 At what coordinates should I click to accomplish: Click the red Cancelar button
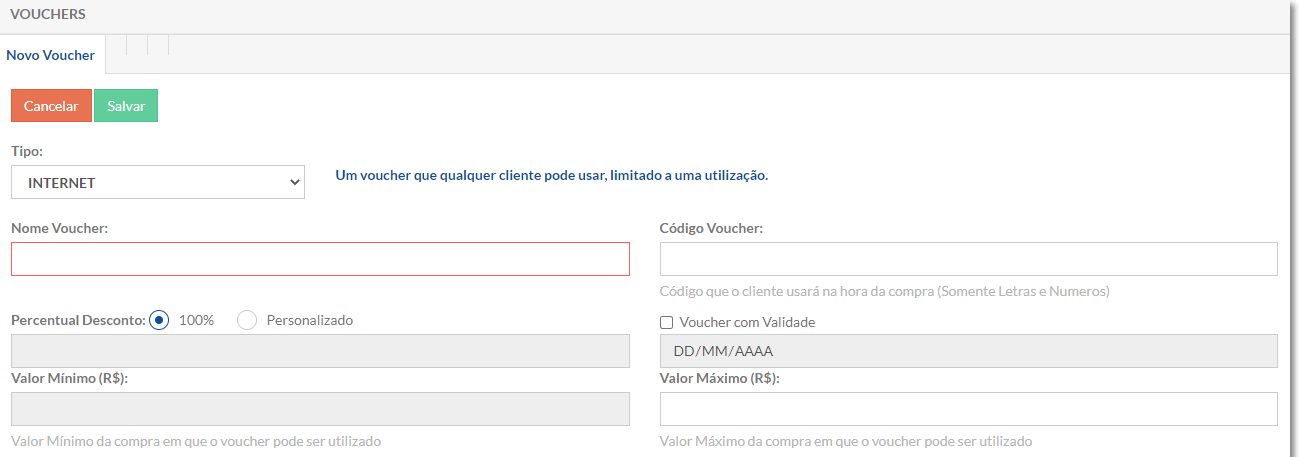coord(51,106)
